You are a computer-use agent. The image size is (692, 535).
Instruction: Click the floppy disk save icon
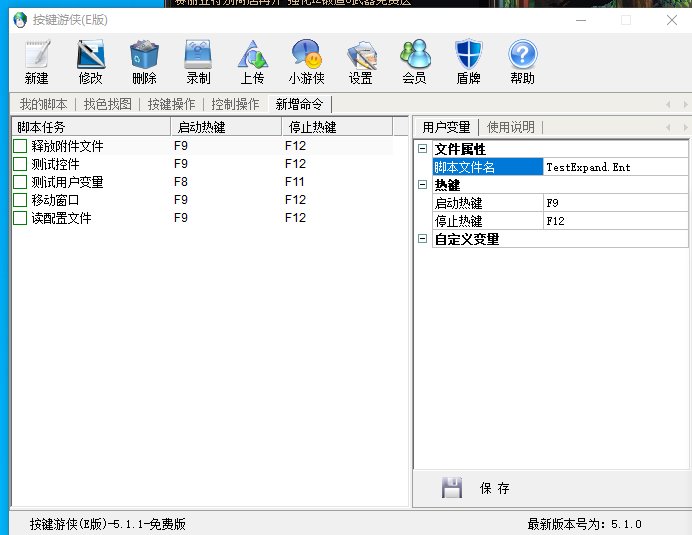click(451, 487)
